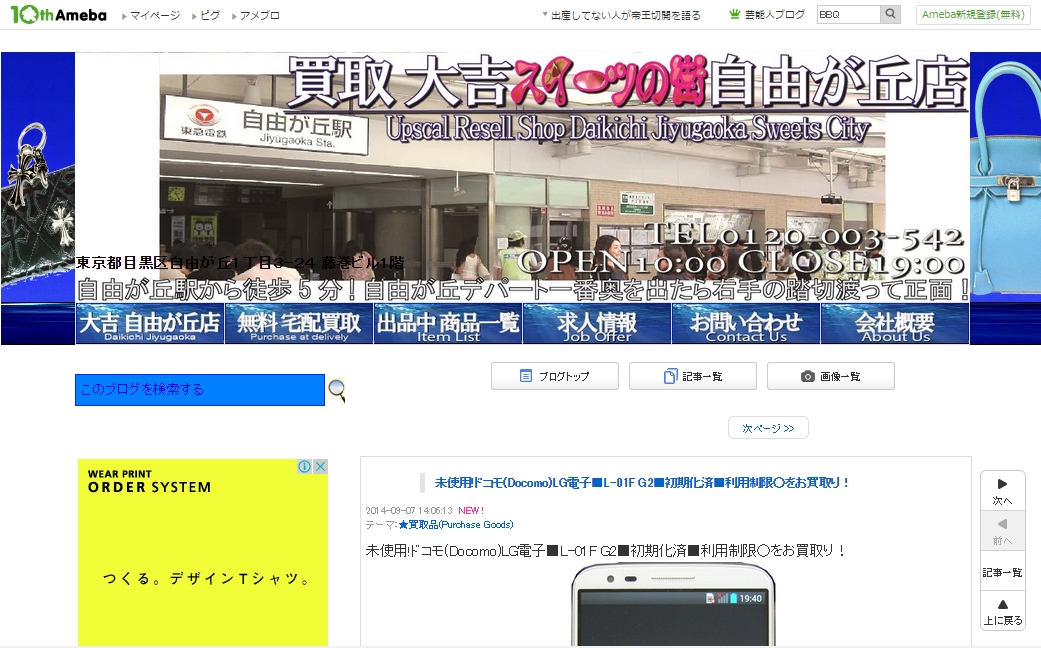
Task: Click into the blue blog search field
Action: click(200, 390)
